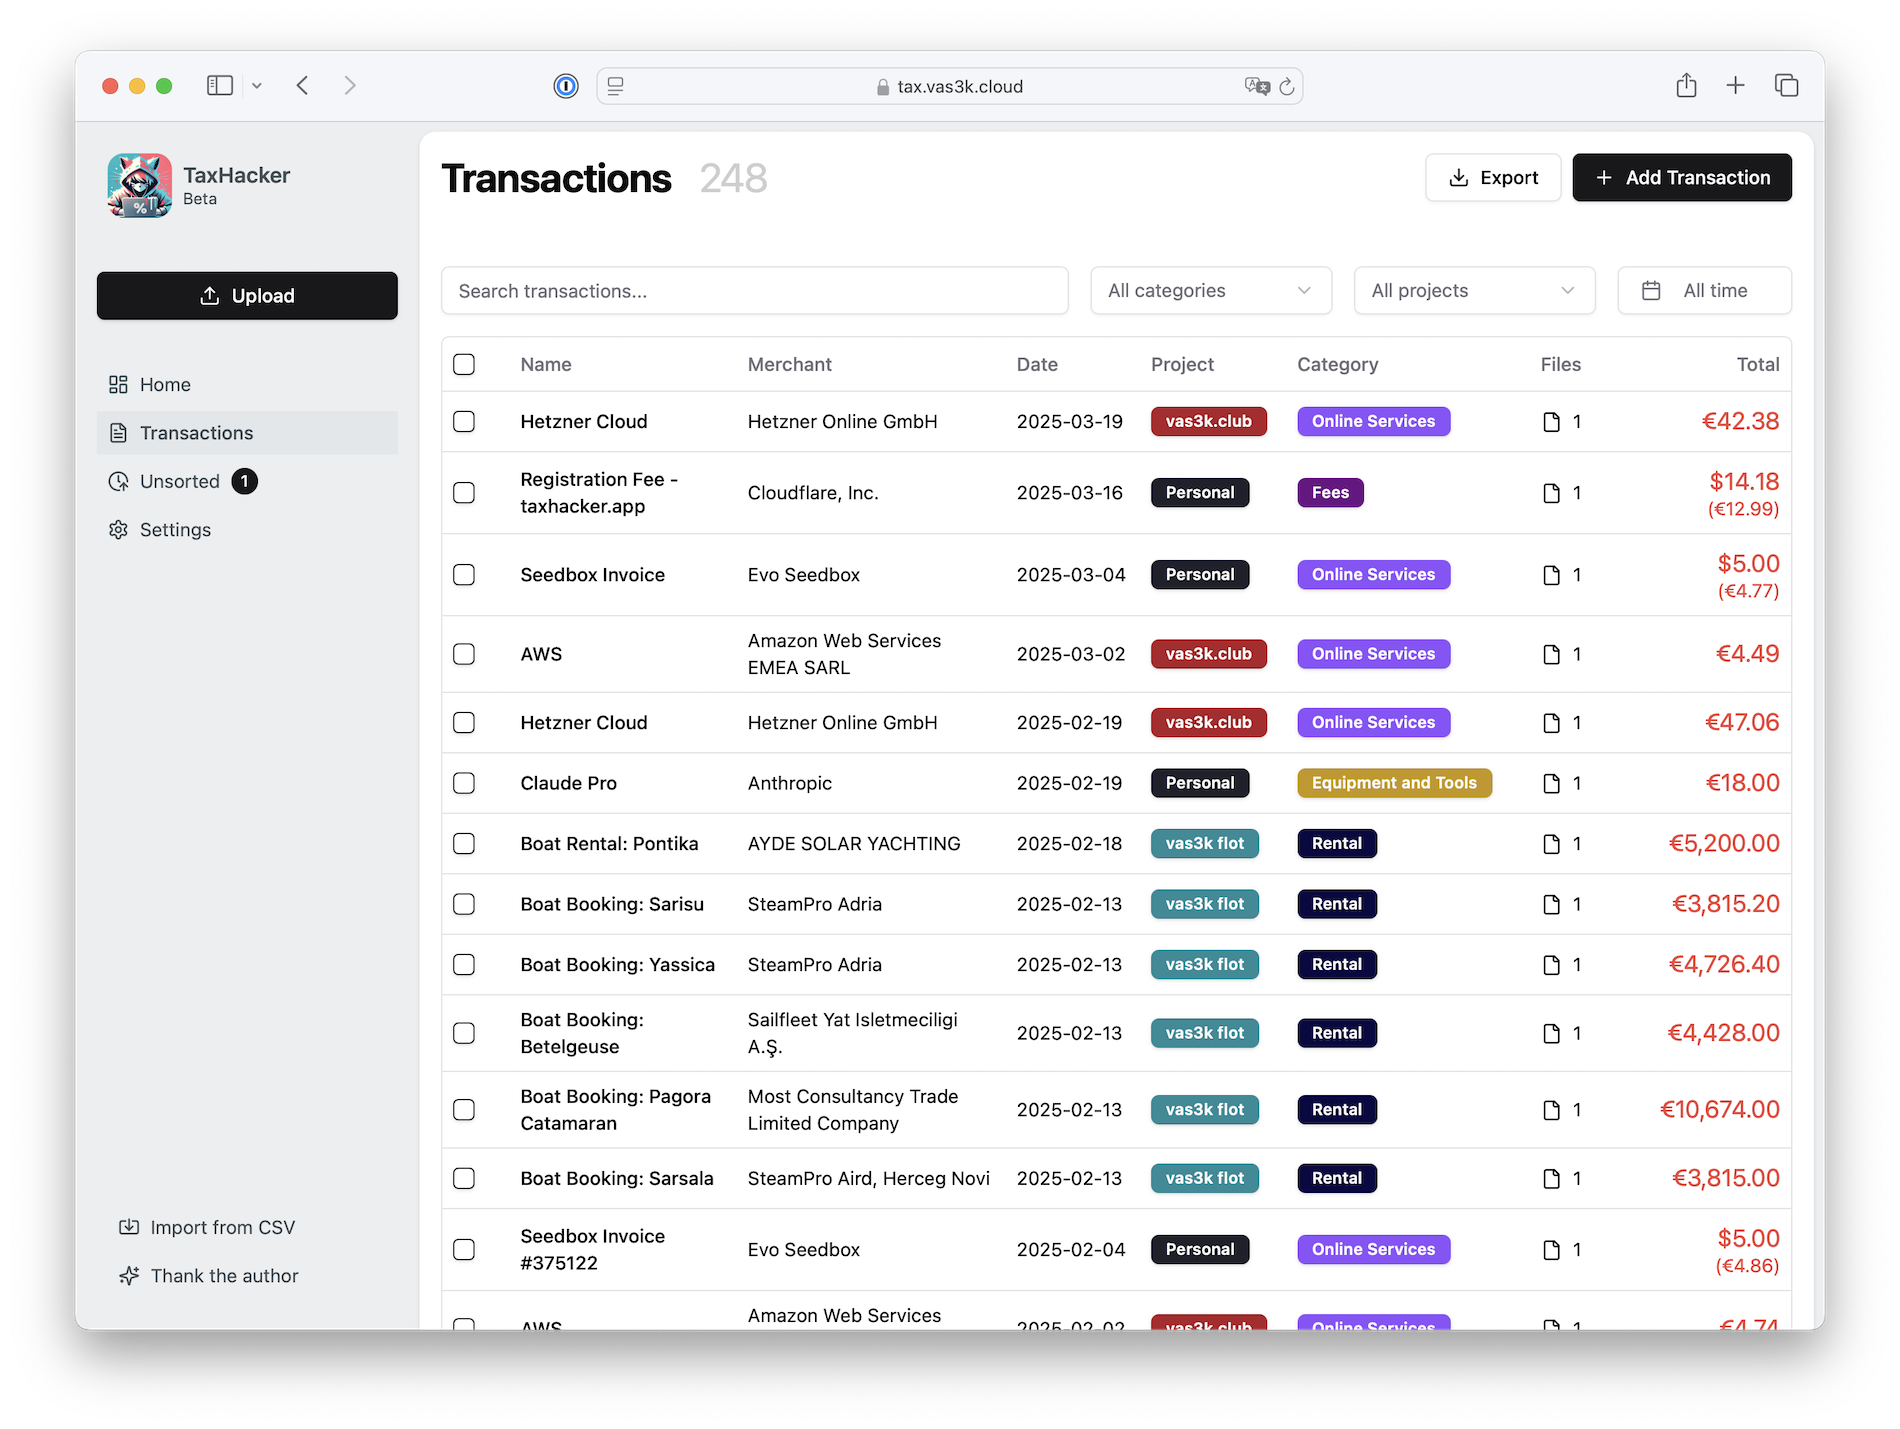Check the Claude Pro row checkbox
This screenshot has height=1429, width=1900.
464,783
